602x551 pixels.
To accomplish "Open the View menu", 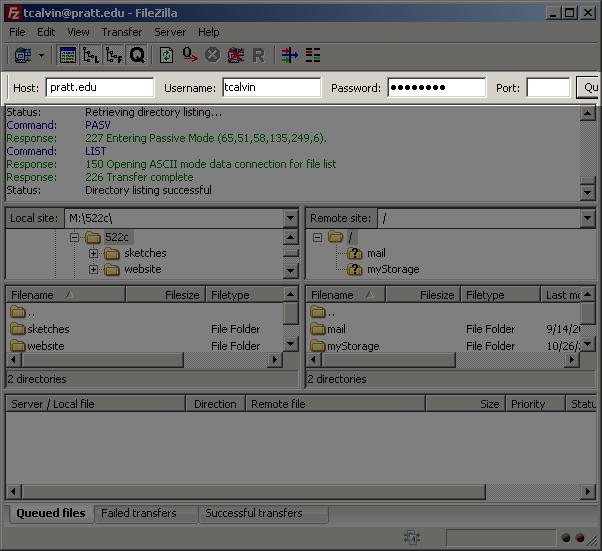I will [78, 32].
